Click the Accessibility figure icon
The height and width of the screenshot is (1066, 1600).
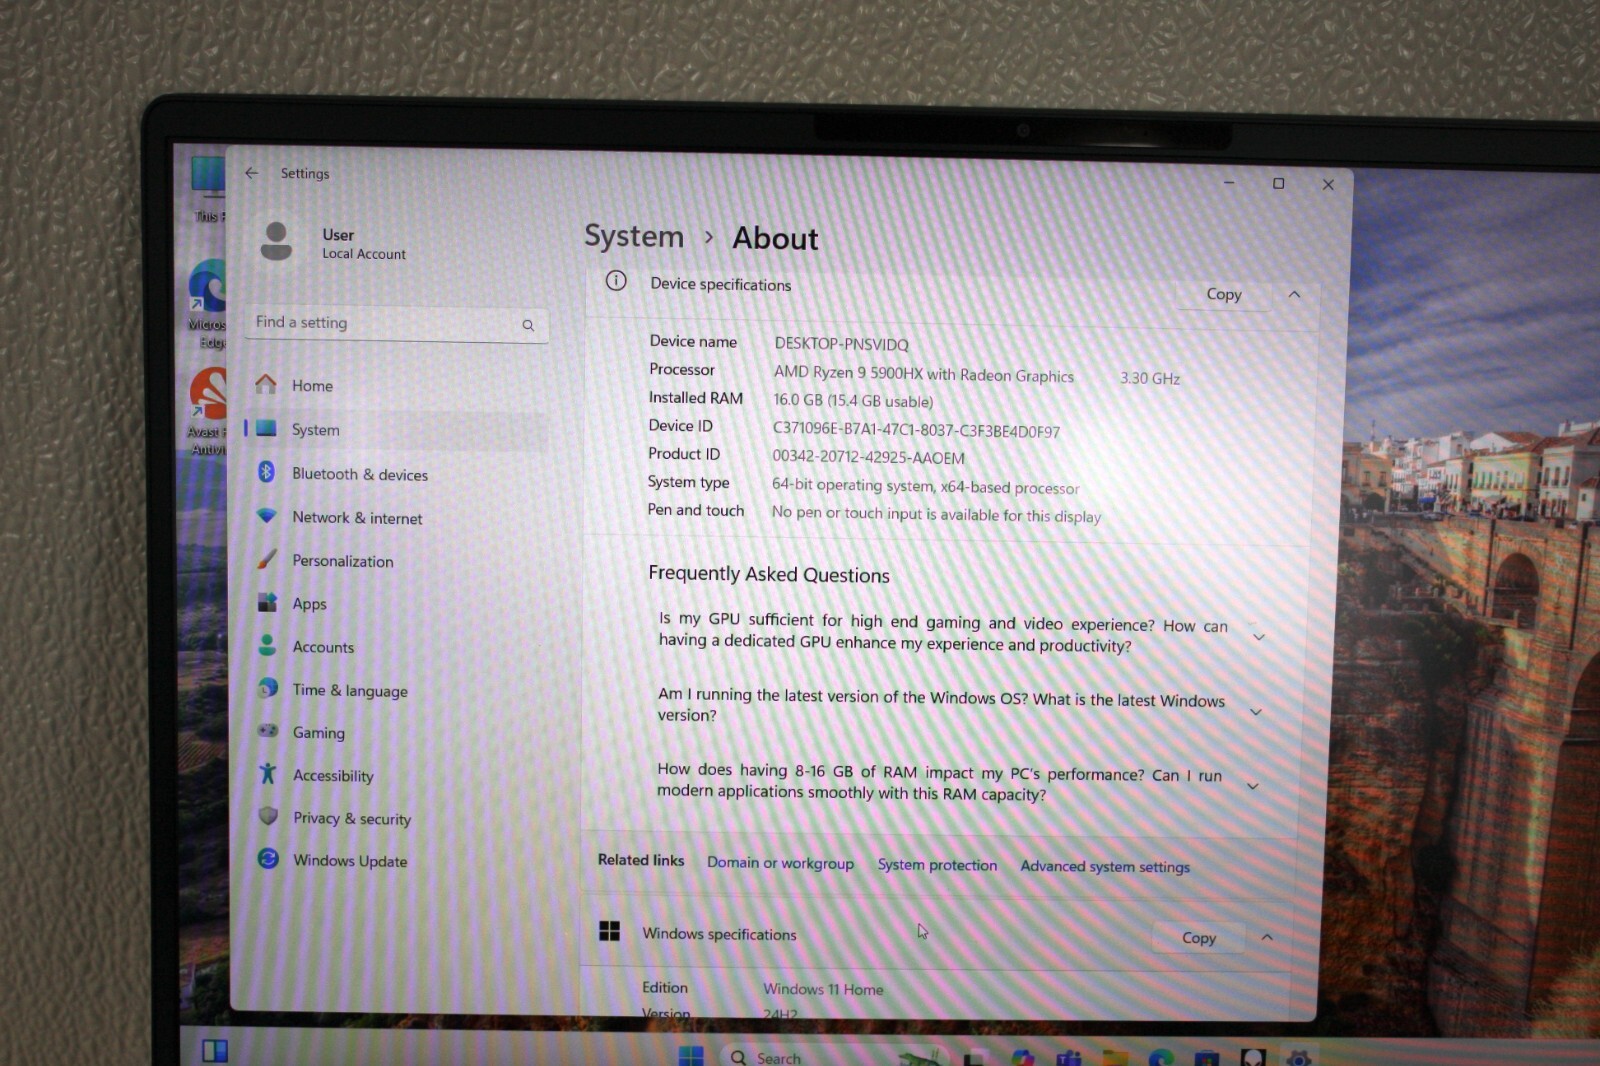coord(268,773)
